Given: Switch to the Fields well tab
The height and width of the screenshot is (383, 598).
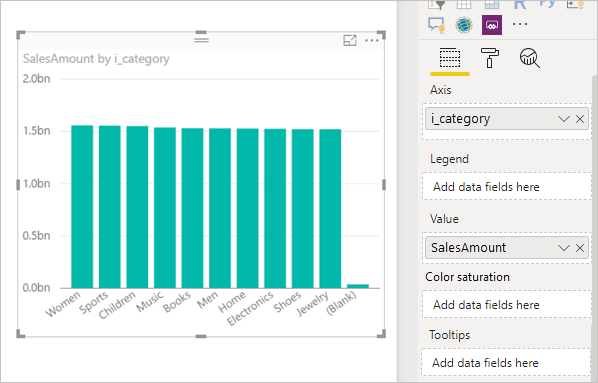Looking at the screenshot, I should click(450, 58).
